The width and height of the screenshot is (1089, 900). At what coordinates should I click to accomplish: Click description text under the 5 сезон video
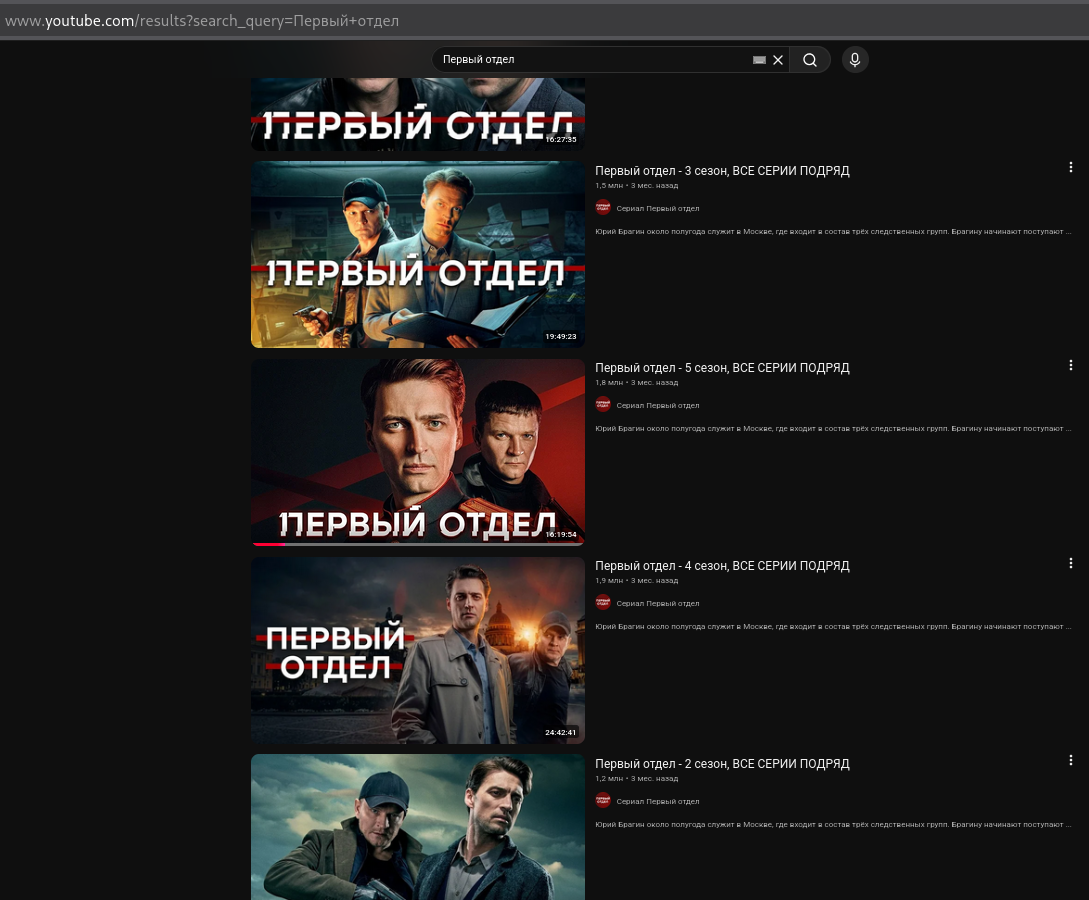click(833, 428)
